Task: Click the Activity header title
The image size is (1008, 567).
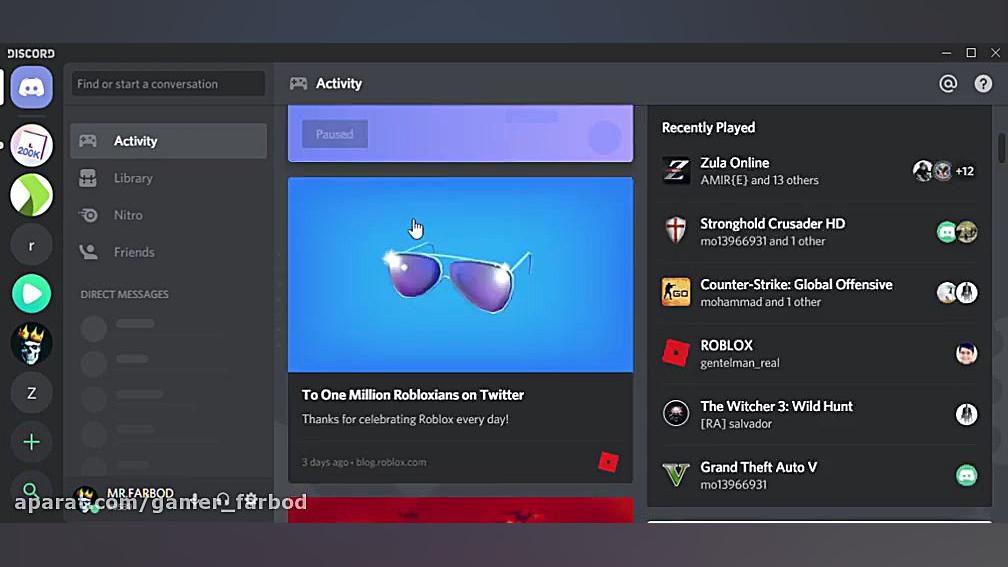Action: pyautogui.click(x=339, y=84)
